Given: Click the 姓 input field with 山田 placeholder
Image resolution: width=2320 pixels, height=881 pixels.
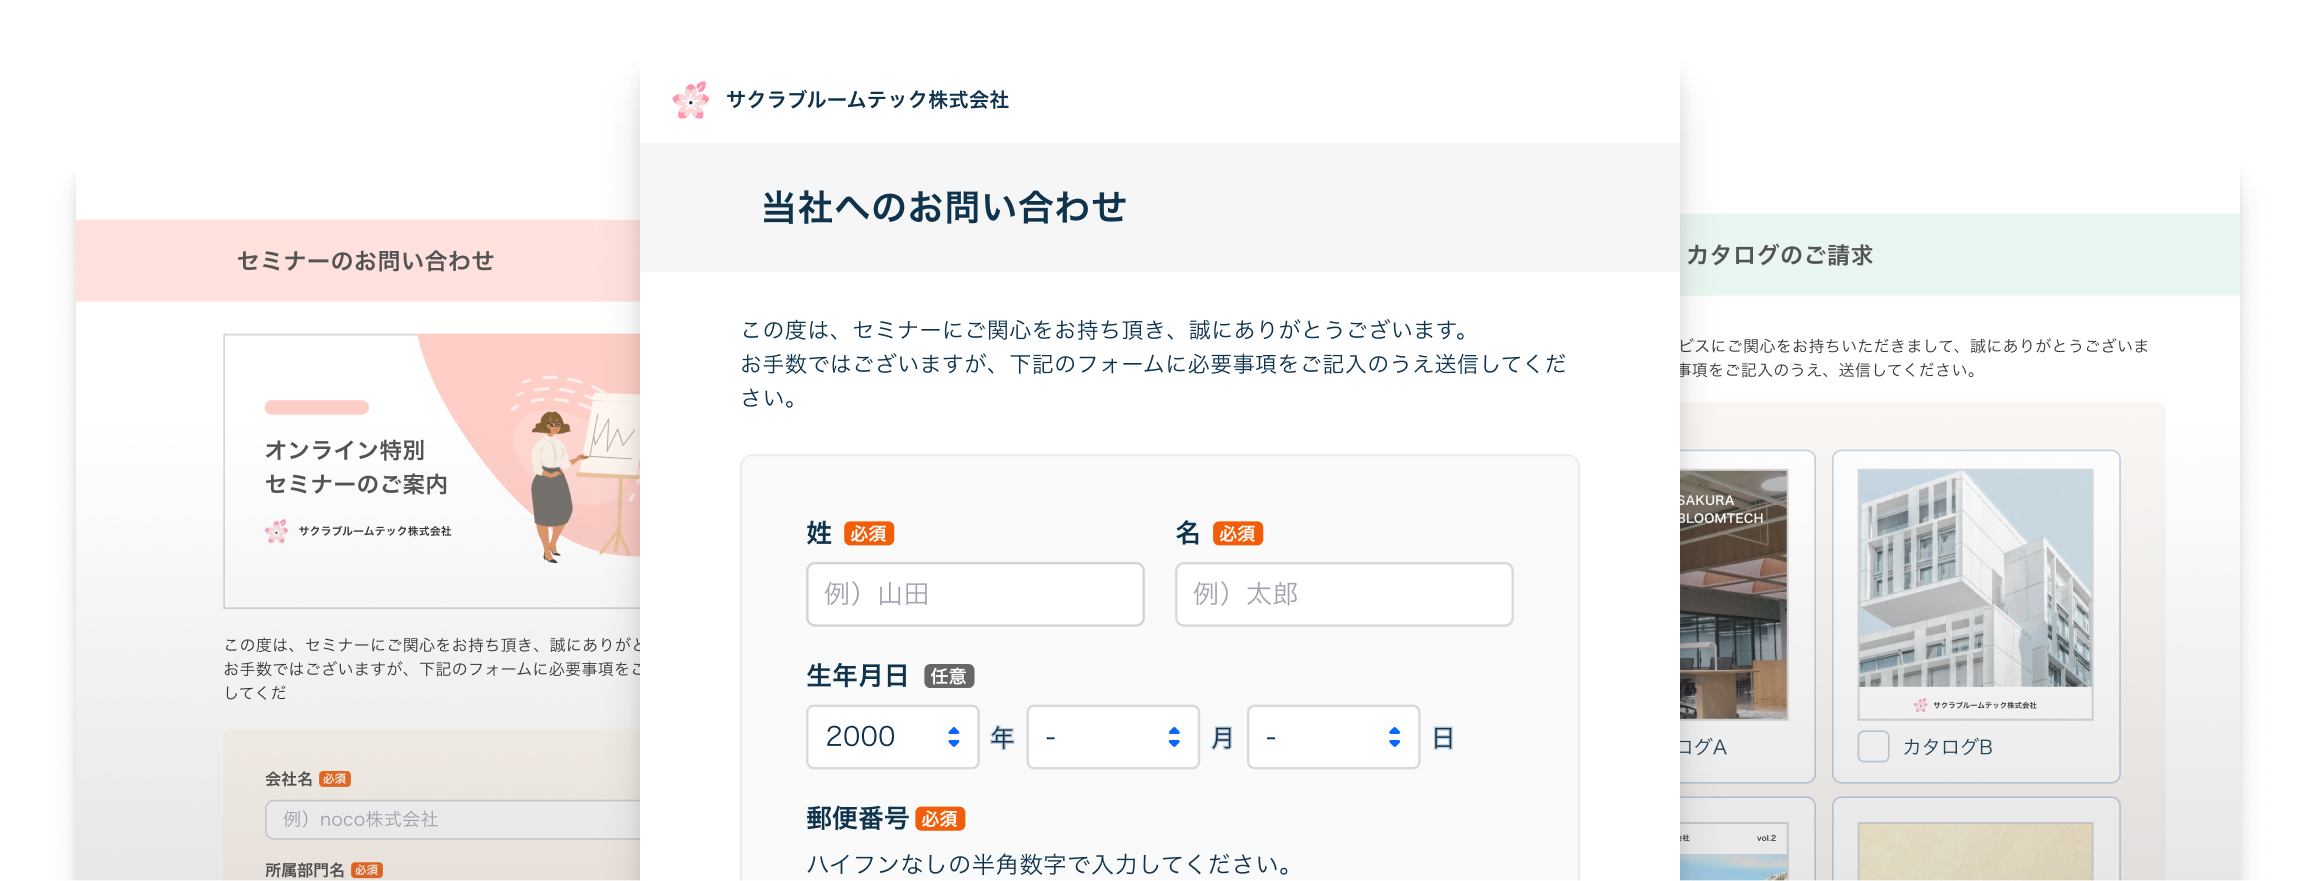Looking at the screenshot, I should [975, 594].
